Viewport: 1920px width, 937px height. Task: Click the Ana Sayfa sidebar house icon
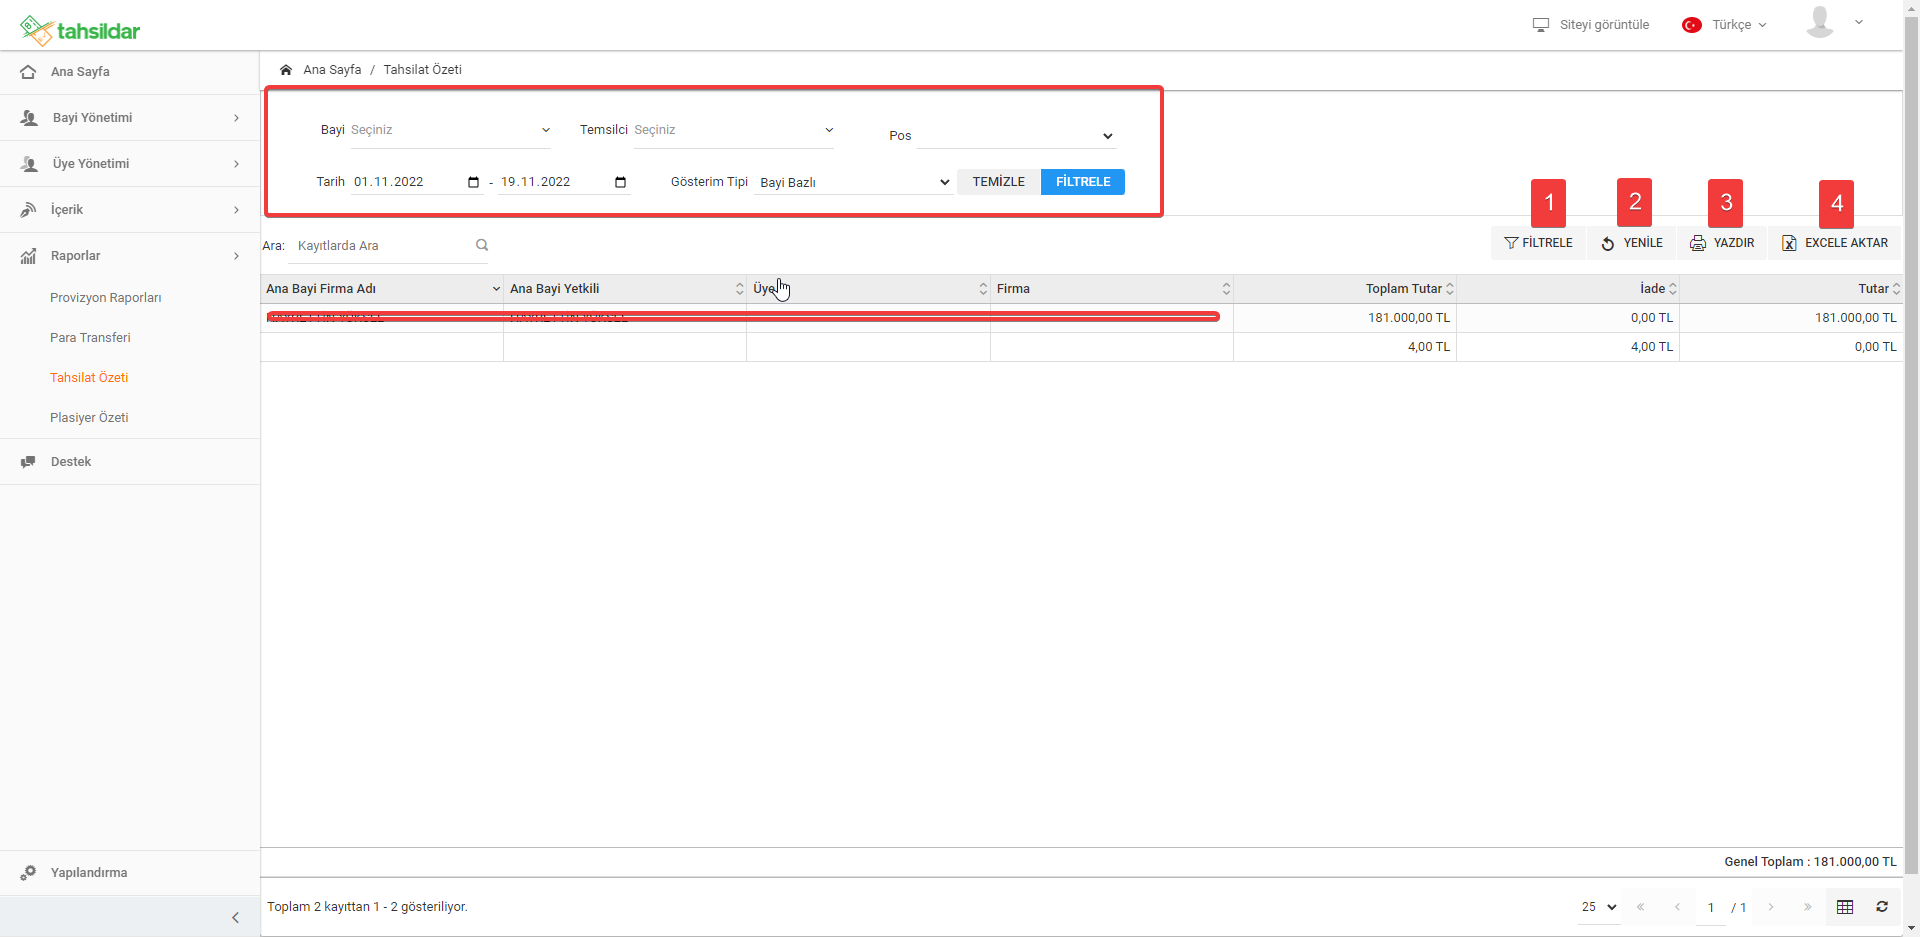tap(28, 72)
